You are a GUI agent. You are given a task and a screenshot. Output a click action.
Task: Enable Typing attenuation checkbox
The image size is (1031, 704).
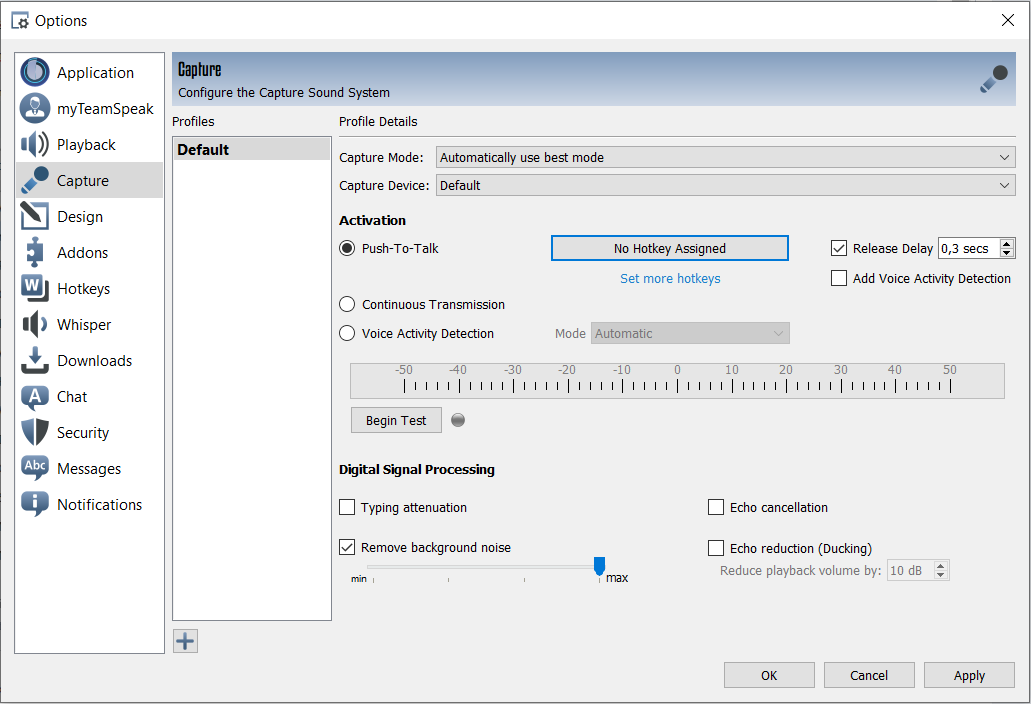tap(347, 507)
